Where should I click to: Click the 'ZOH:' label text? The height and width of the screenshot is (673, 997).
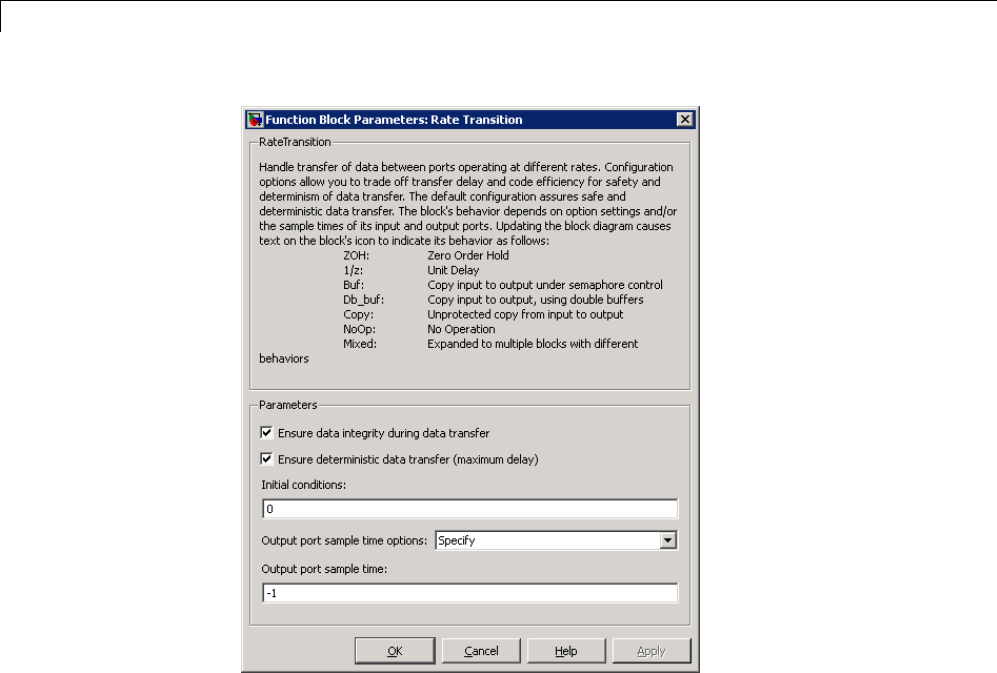tap(356, 255)
